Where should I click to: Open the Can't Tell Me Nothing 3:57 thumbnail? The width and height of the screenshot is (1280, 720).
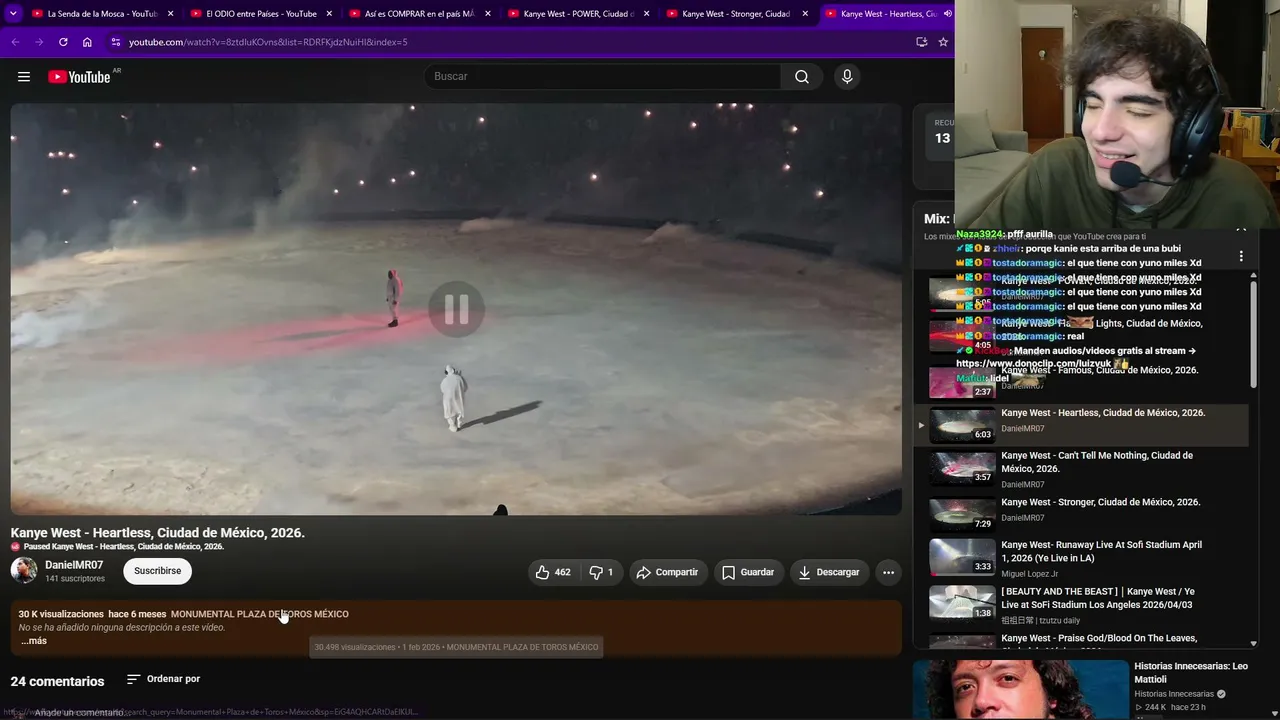tap(962, 468)
